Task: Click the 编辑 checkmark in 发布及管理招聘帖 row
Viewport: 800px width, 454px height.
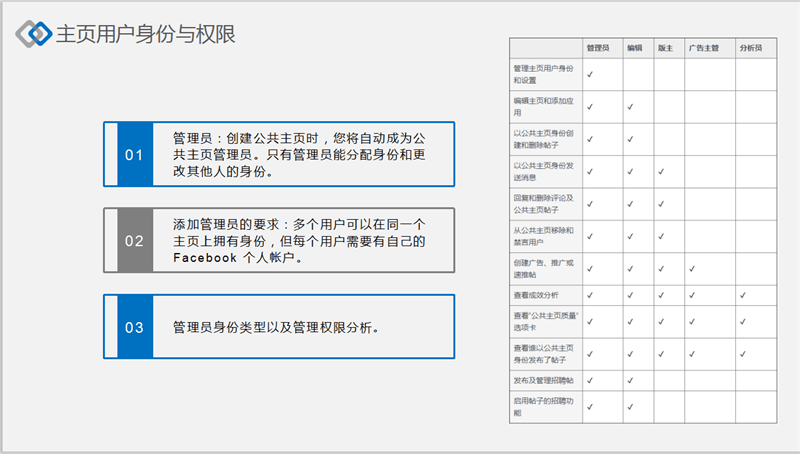Action: (x=631, y=381)
